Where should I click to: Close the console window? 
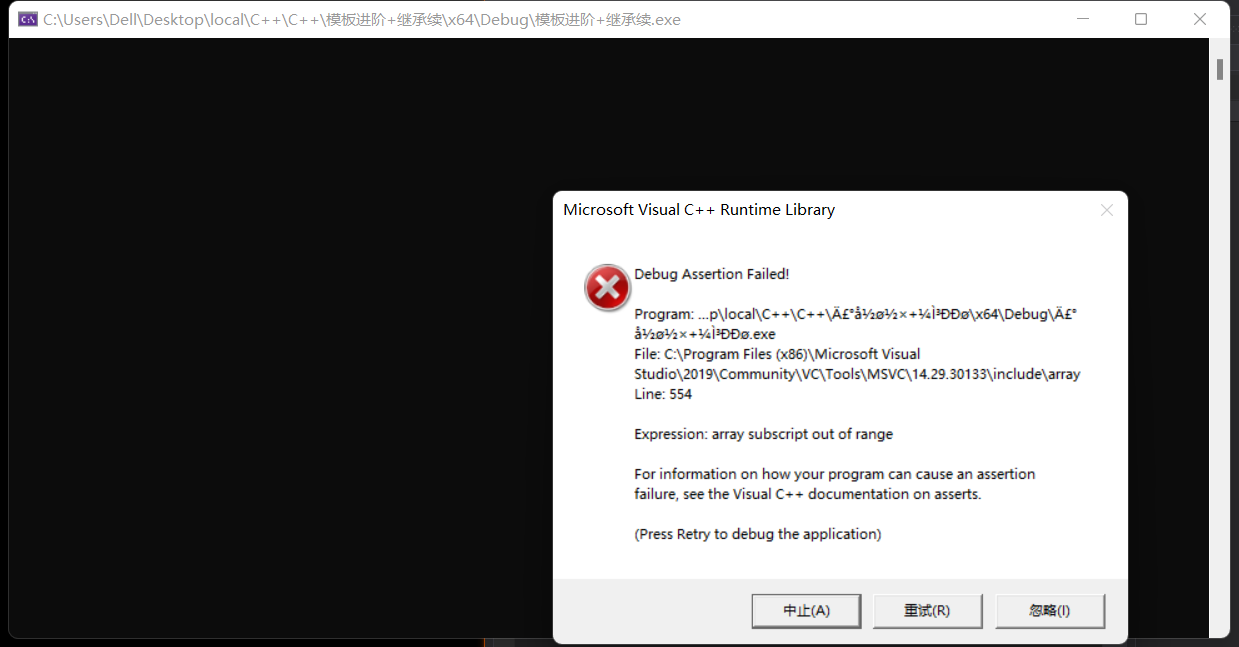pos(1200,19)
